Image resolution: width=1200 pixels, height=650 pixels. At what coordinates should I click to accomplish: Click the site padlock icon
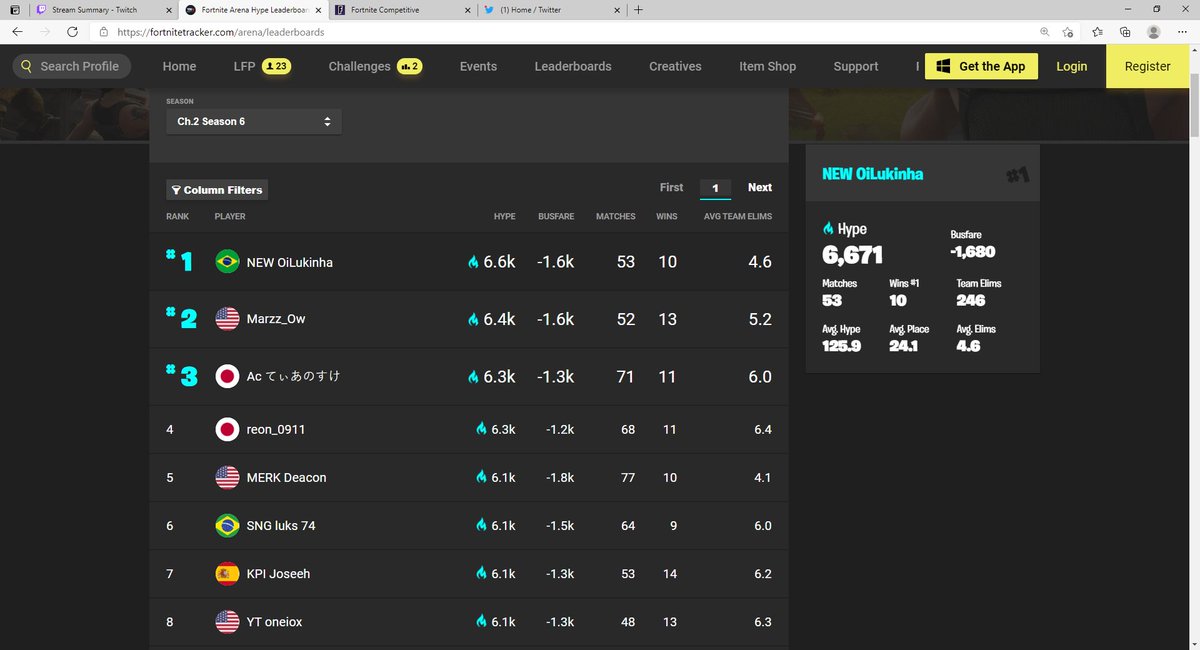pyautogui.click(x=103, y=32)
